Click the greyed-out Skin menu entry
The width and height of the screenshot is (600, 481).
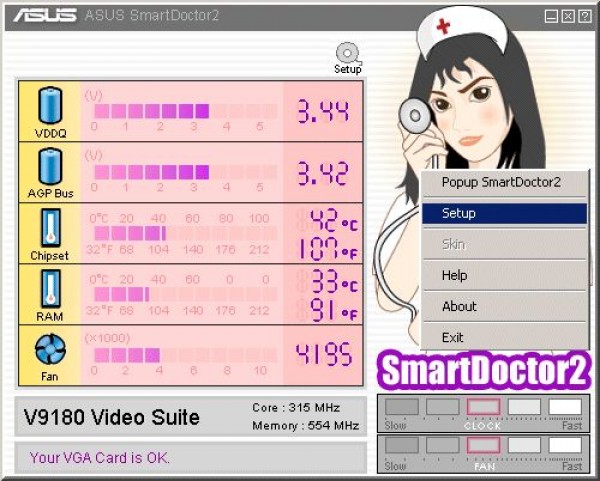[x=504, y=244]
